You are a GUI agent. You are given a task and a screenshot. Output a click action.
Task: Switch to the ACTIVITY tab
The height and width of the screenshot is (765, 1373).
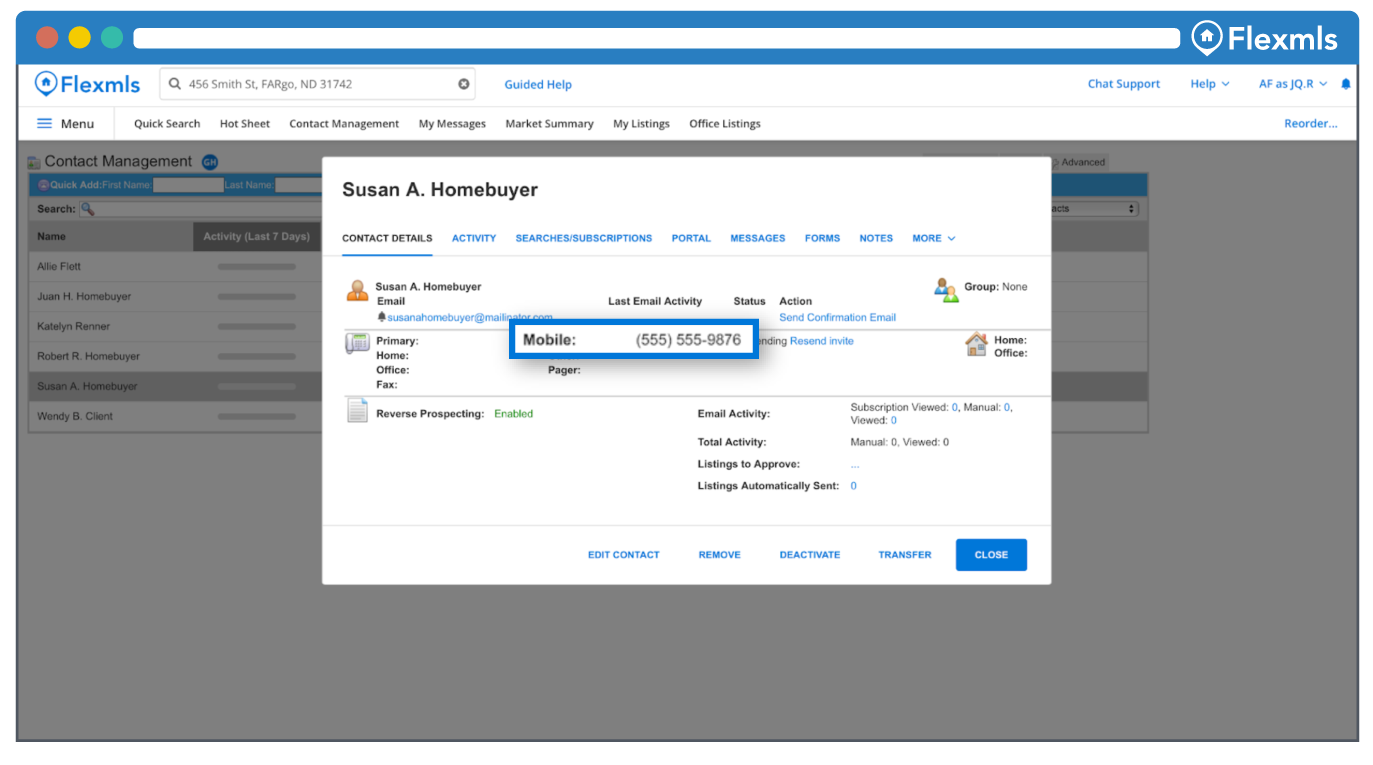coord(474,238)
